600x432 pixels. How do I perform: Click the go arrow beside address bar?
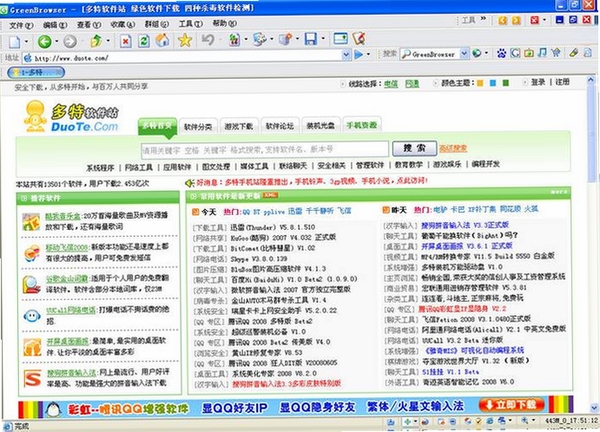click(359, 55)
